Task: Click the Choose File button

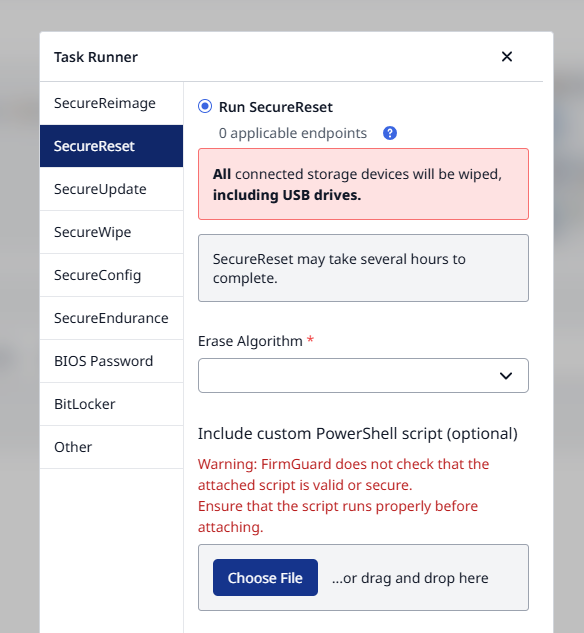Action: point(265,578)
